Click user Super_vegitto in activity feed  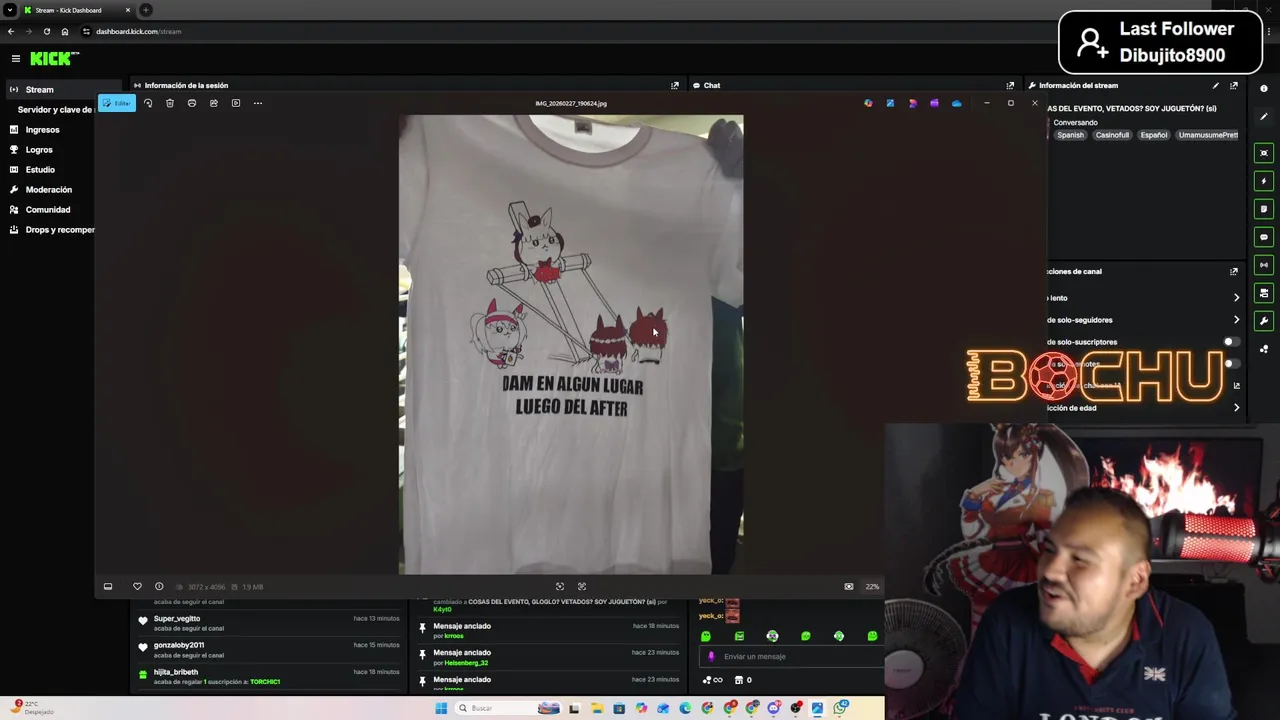[x=177, y=619]
